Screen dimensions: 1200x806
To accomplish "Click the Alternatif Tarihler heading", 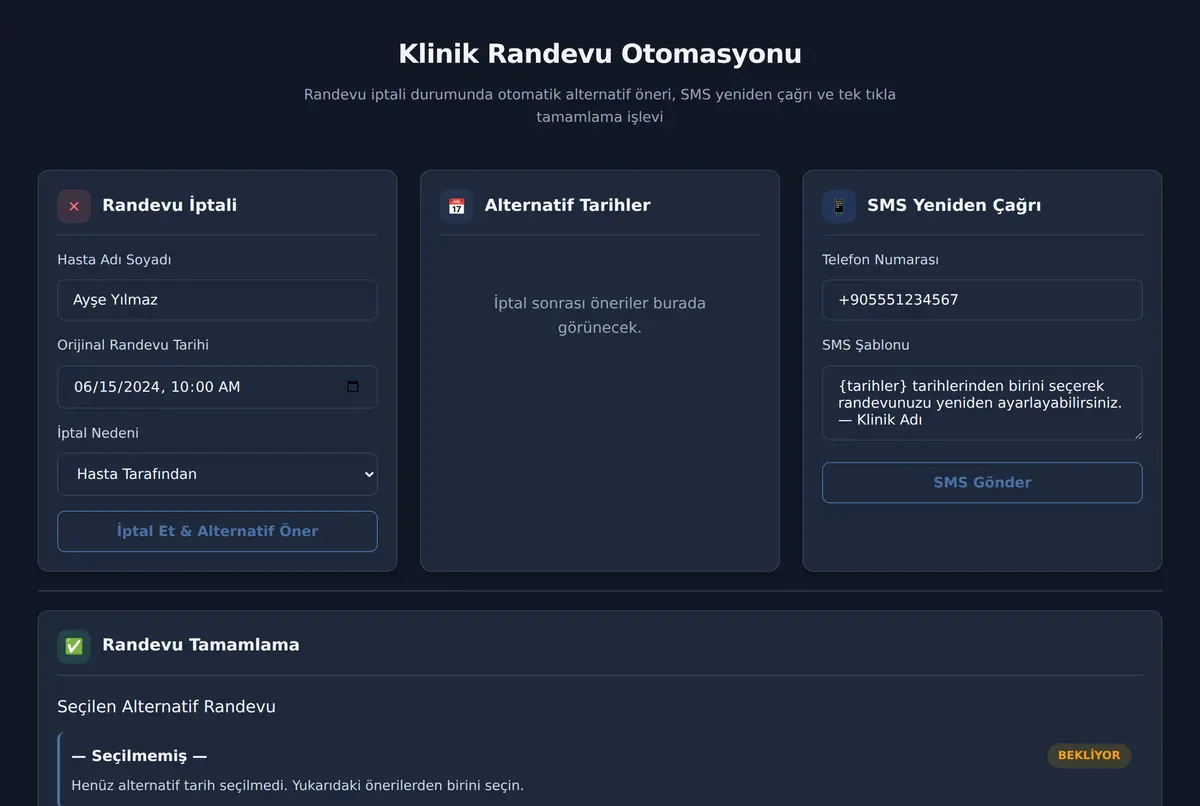I will (x=567, y=205).
